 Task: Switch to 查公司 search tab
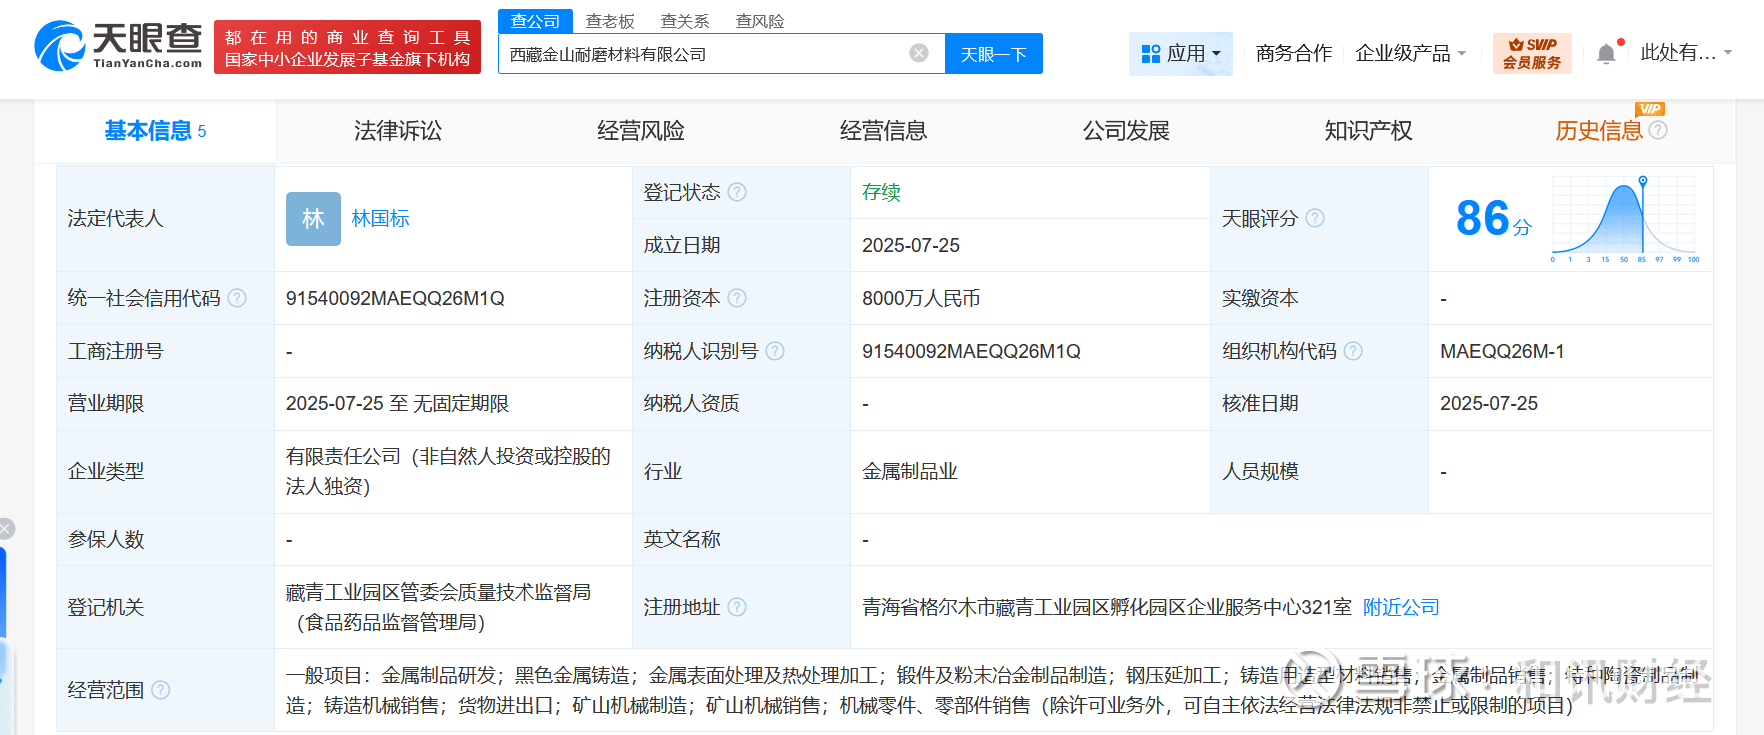(535, 21)
